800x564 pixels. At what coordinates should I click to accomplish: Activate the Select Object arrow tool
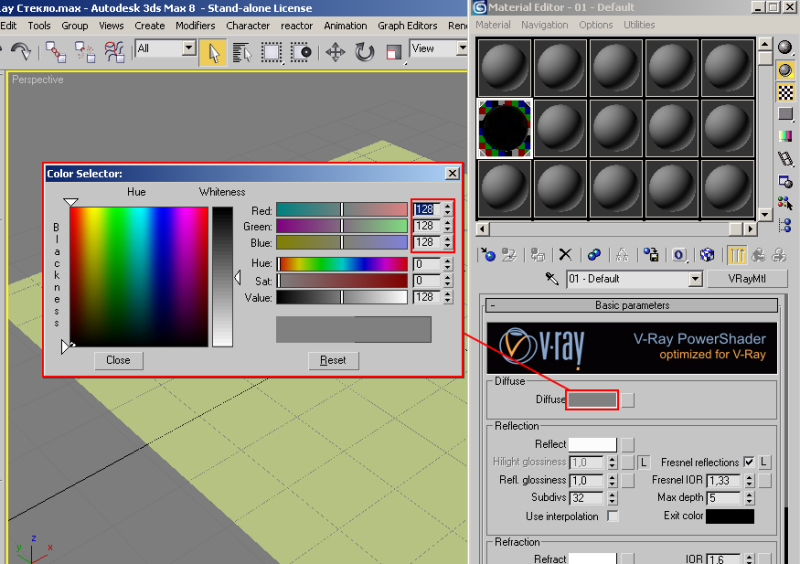[213, 52]
